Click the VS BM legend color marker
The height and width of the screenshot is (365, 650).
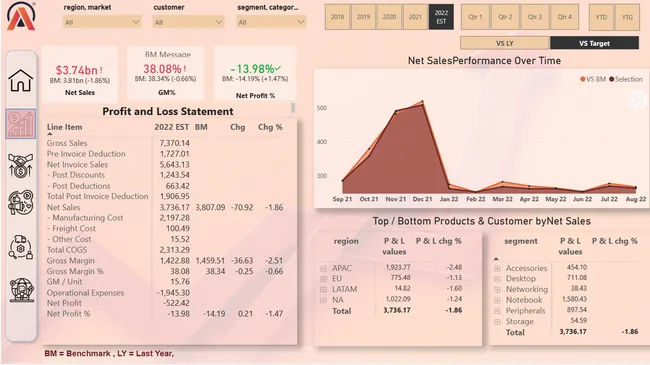point(582,79)
